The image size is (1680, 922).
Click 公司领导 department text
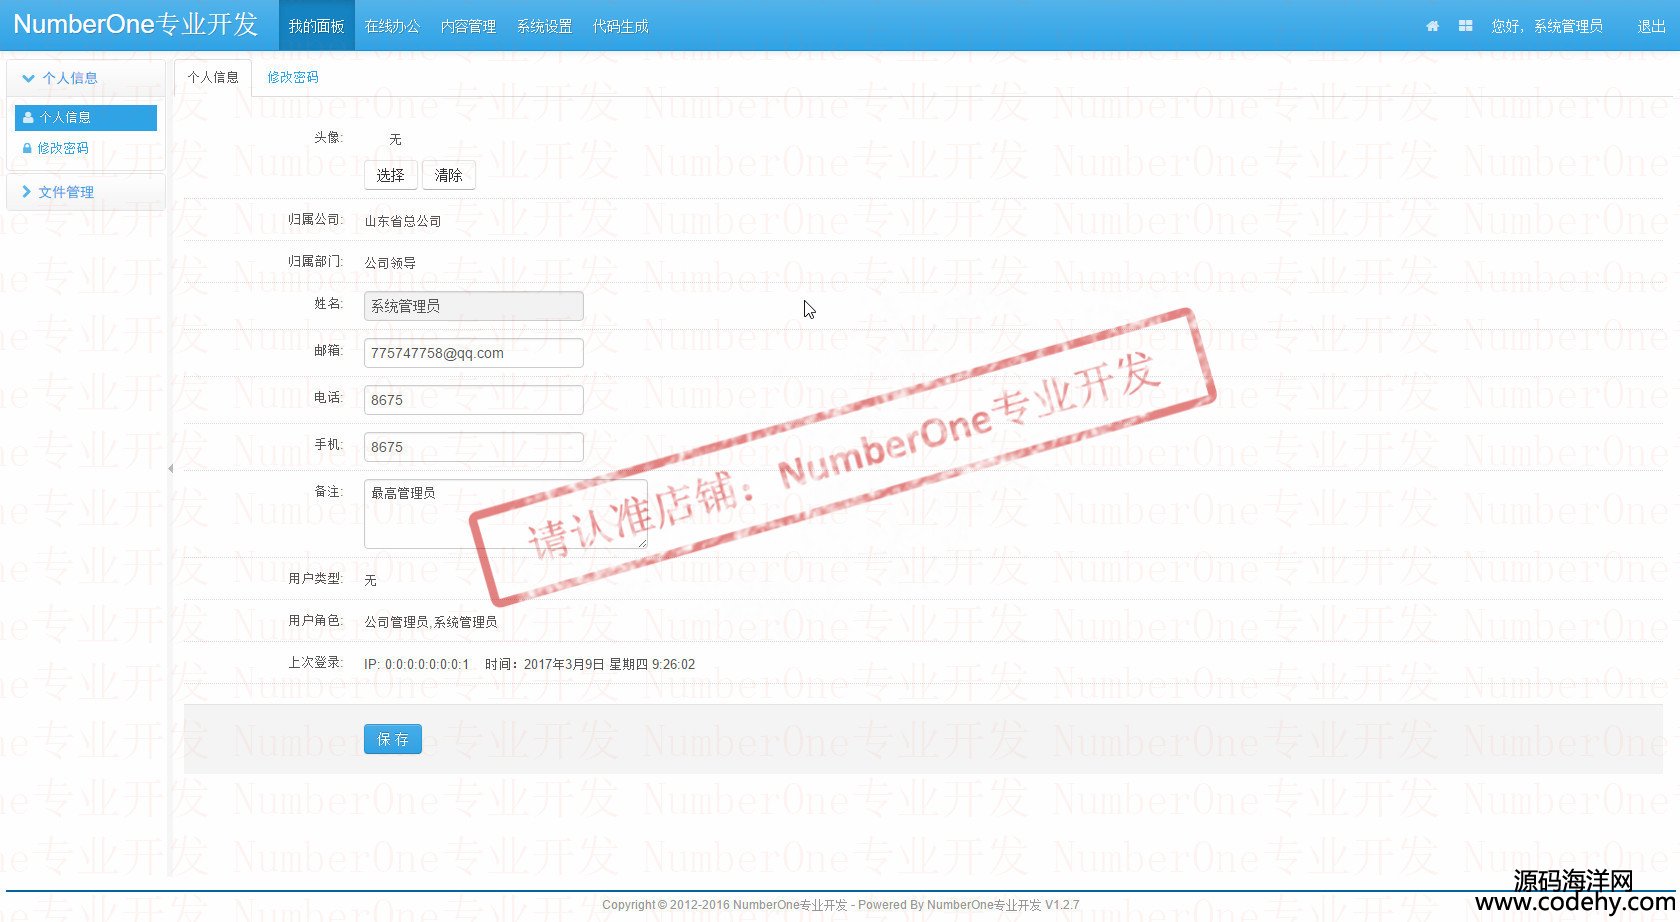390,263
